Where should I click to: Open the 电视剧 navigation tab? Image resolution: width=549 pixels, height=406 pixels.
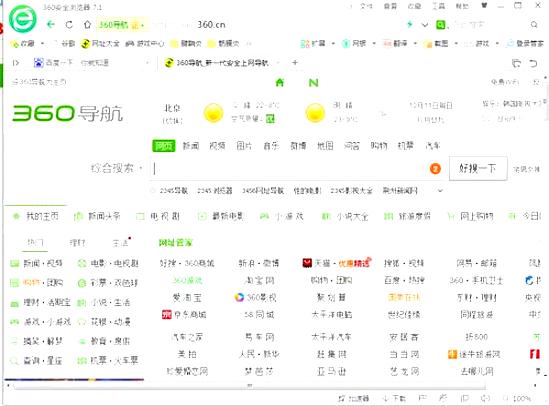coord(158,216)
